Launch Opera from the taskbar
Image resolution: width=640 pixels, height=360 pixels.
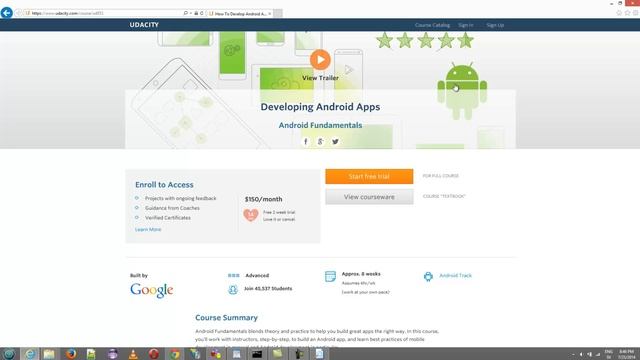pos(154,354)
